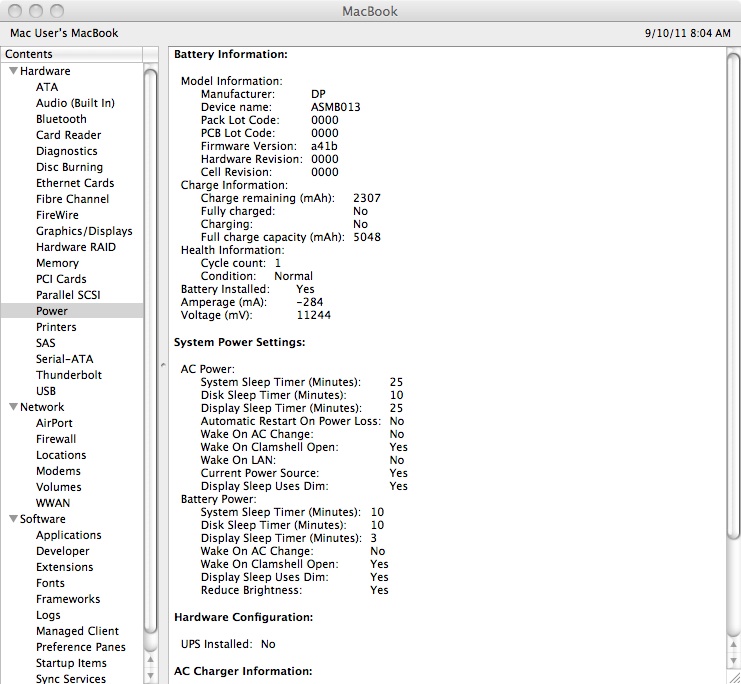Open Hardware RAID item
This screenshot has height=684, width=741.
76,247
